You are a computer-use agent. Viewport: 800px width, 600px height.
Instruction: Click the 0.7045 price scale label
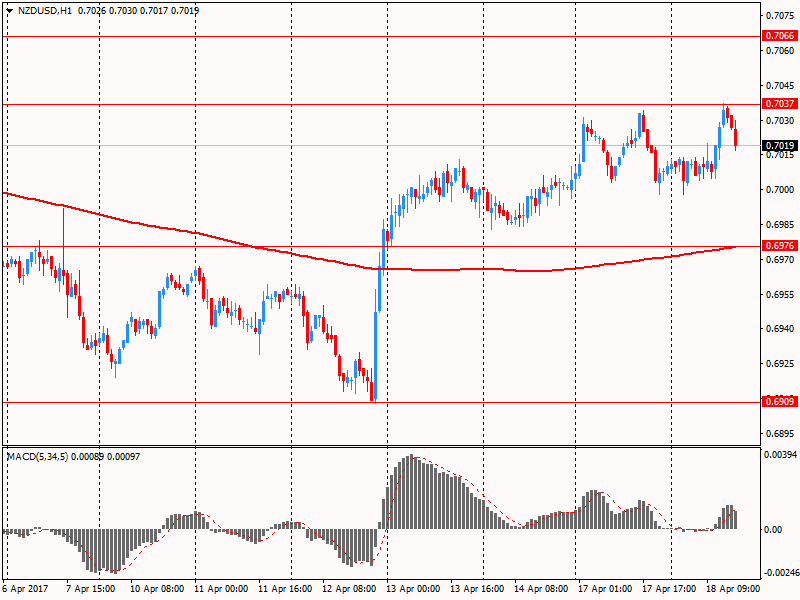tap(780, 85)
